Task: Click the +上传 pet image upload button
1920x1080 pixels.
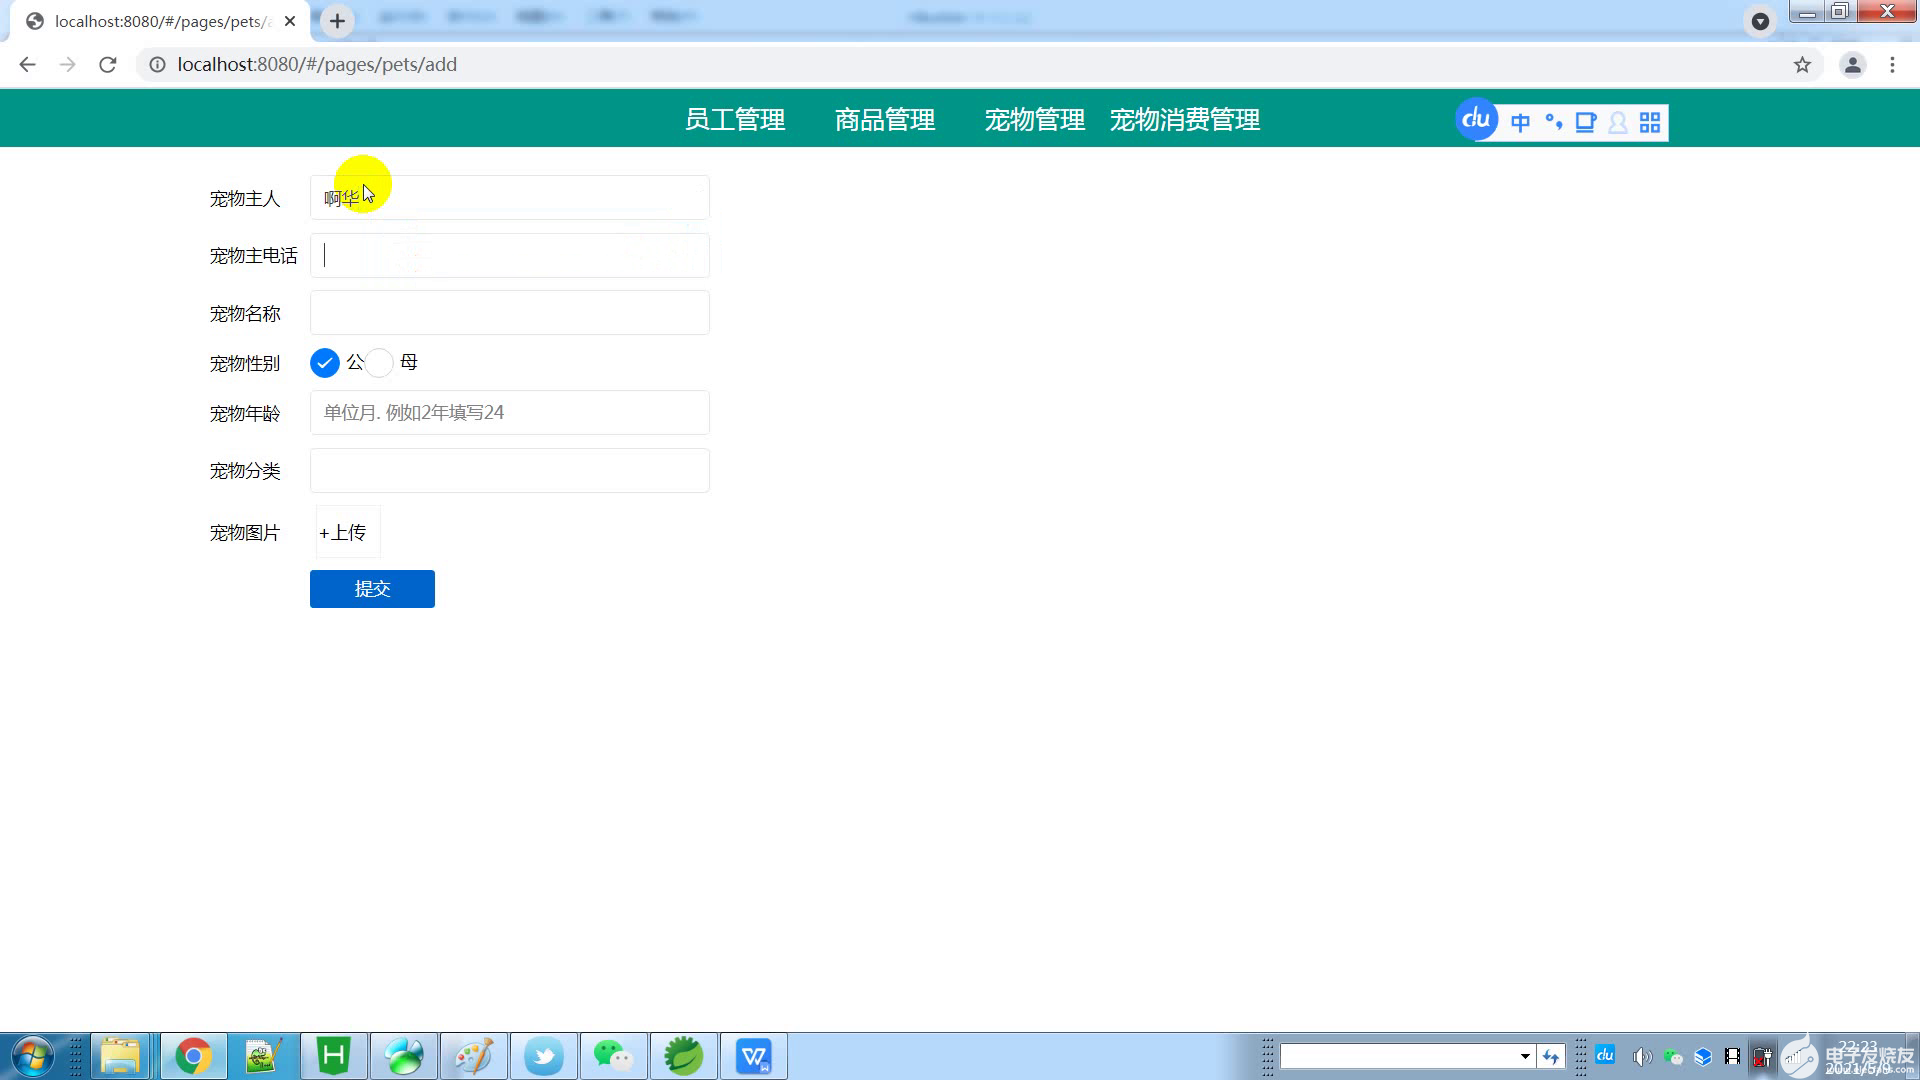Action: [345, 533]
